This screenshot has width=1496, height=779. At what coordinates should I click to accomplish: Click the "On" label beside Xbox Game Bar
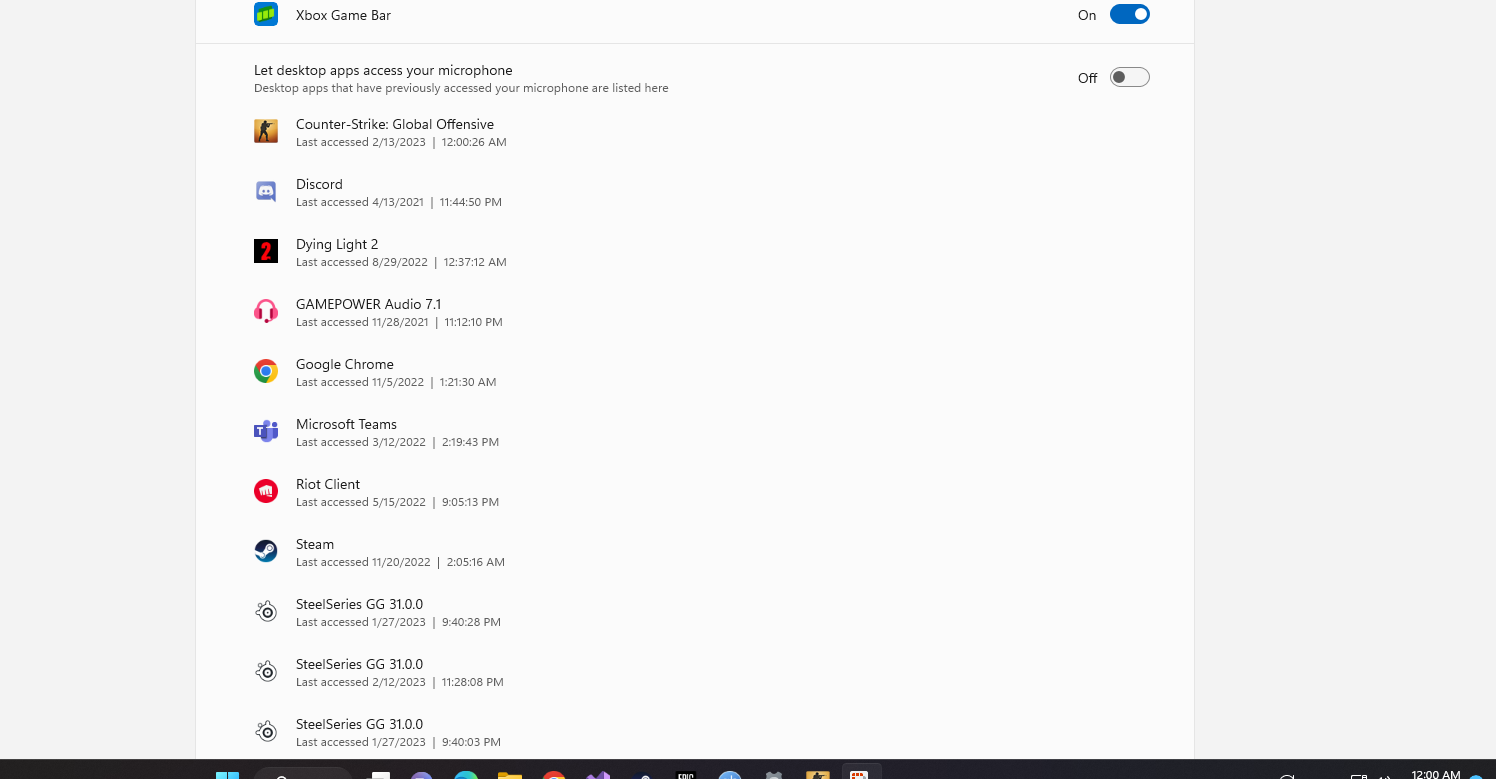tap(1087, 15)
